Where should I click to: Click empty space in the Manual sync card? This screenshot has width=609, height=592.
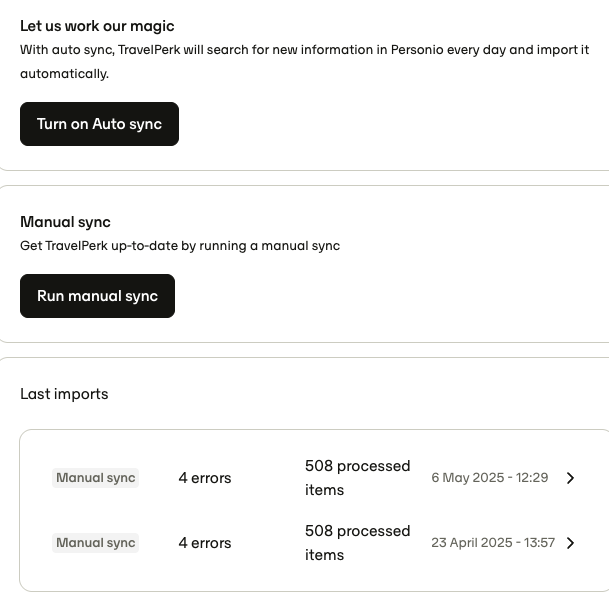click(388, 295)
